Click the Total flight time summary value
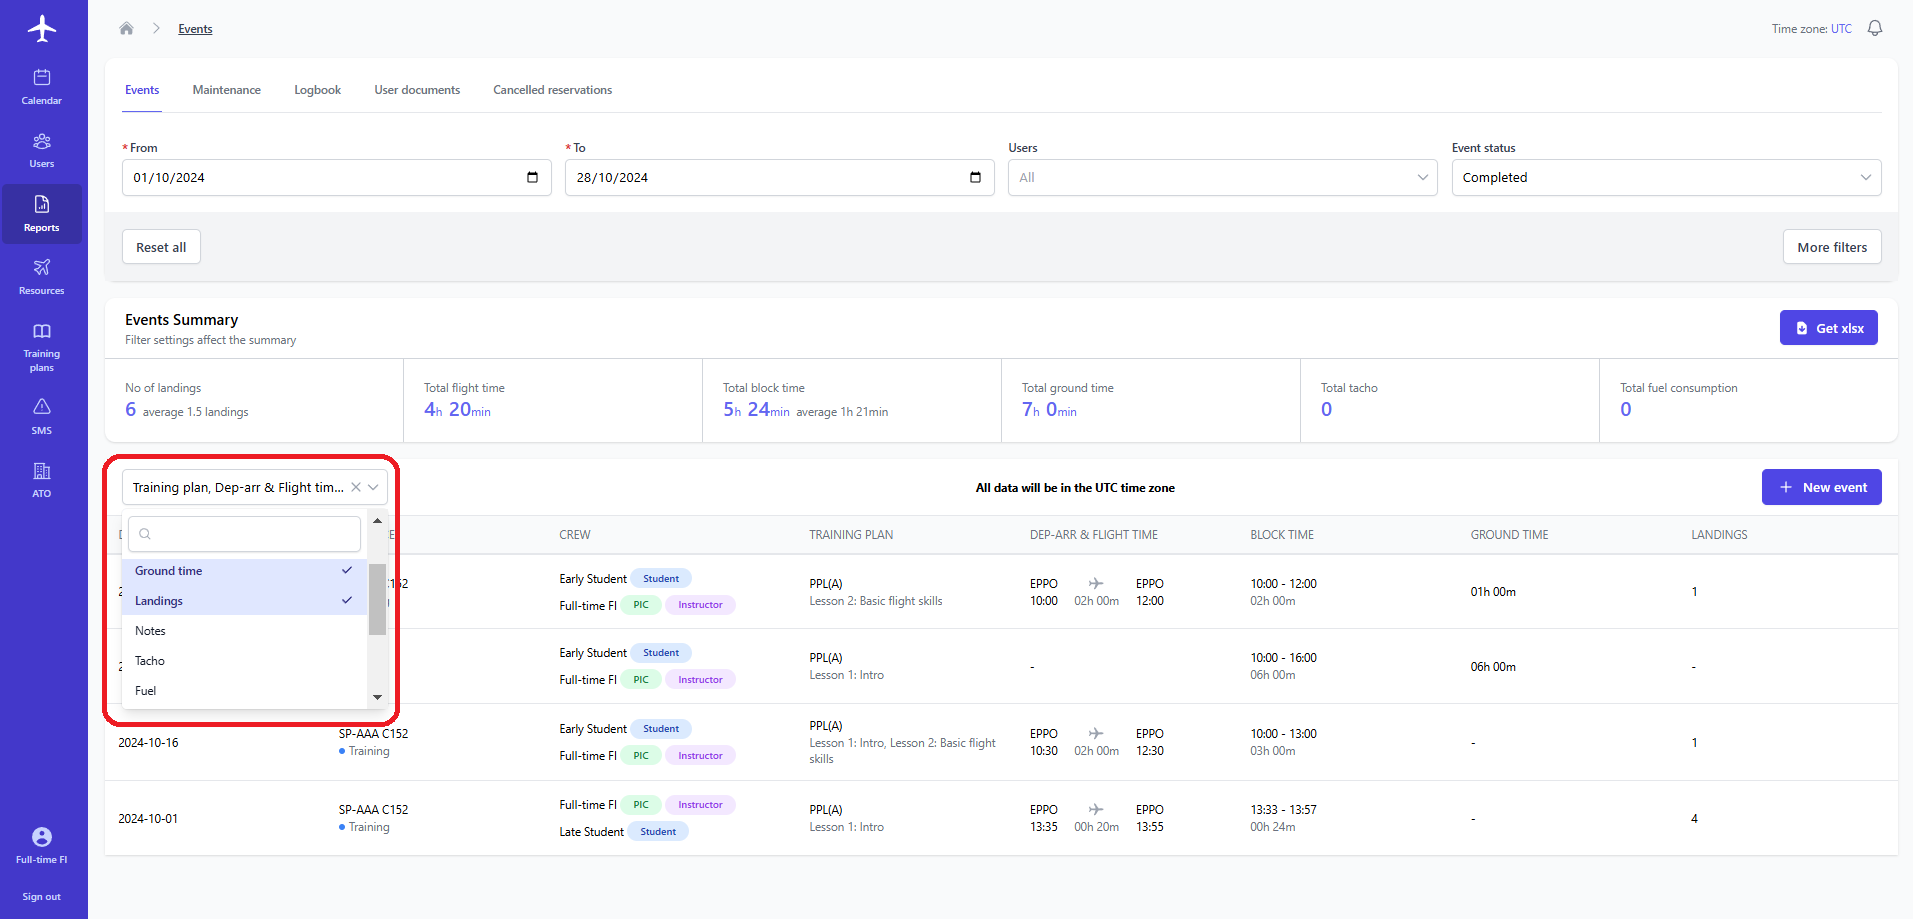 pos(457,409)
